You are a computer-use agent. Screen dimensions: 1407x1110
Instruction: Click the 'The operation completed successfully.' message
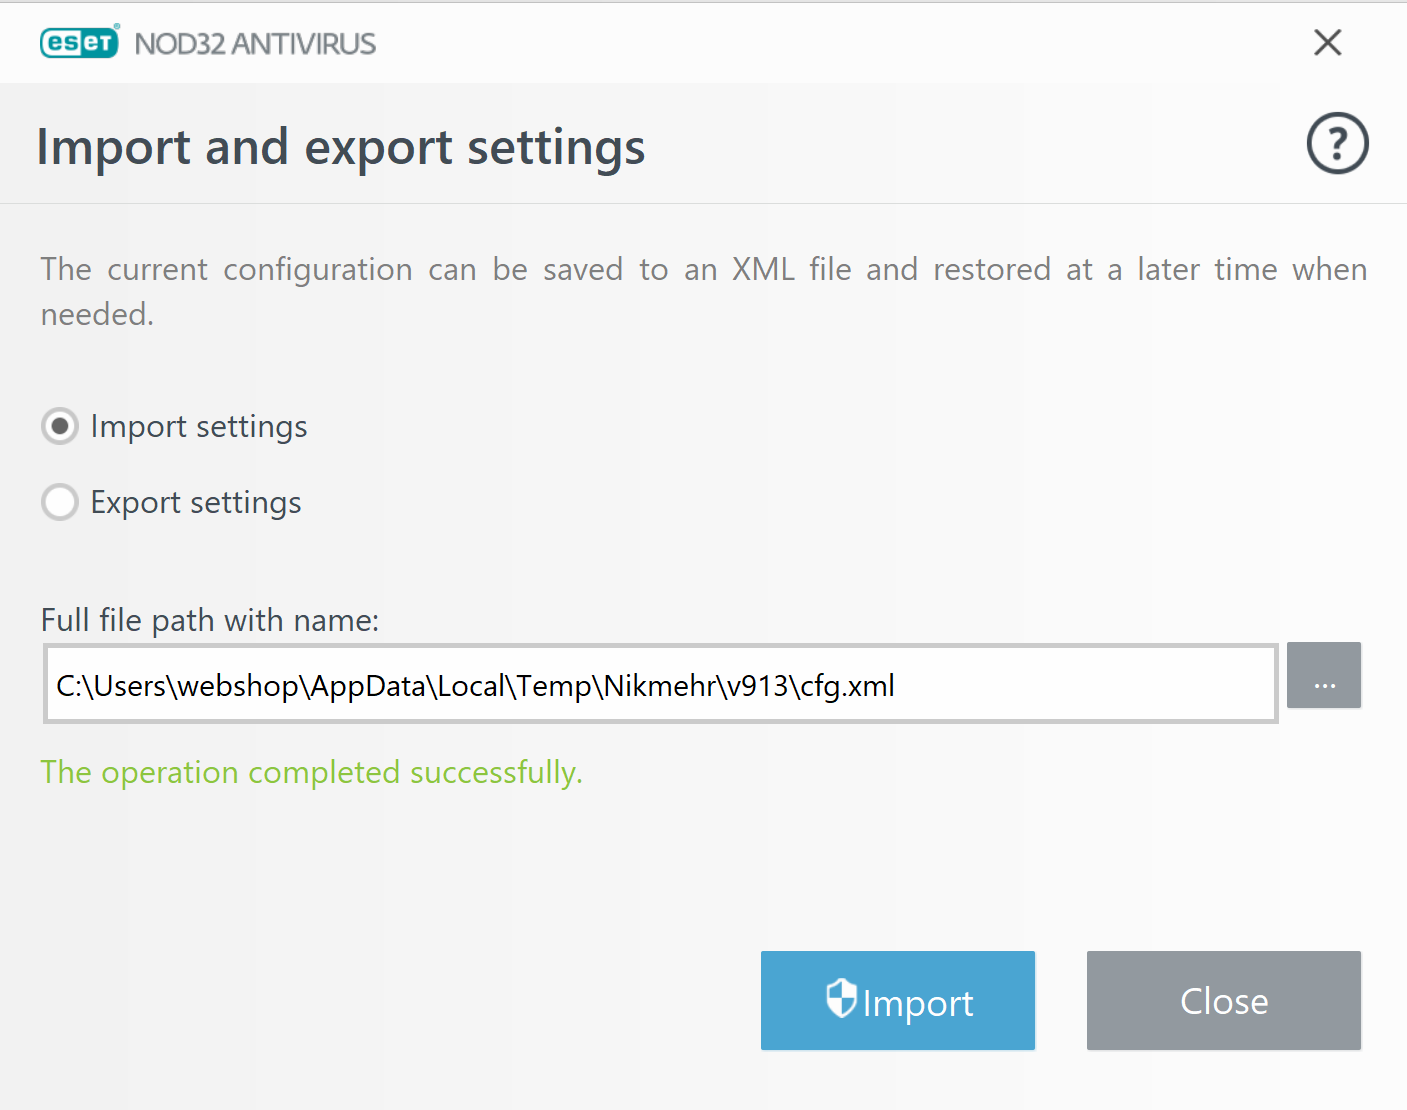312,772
